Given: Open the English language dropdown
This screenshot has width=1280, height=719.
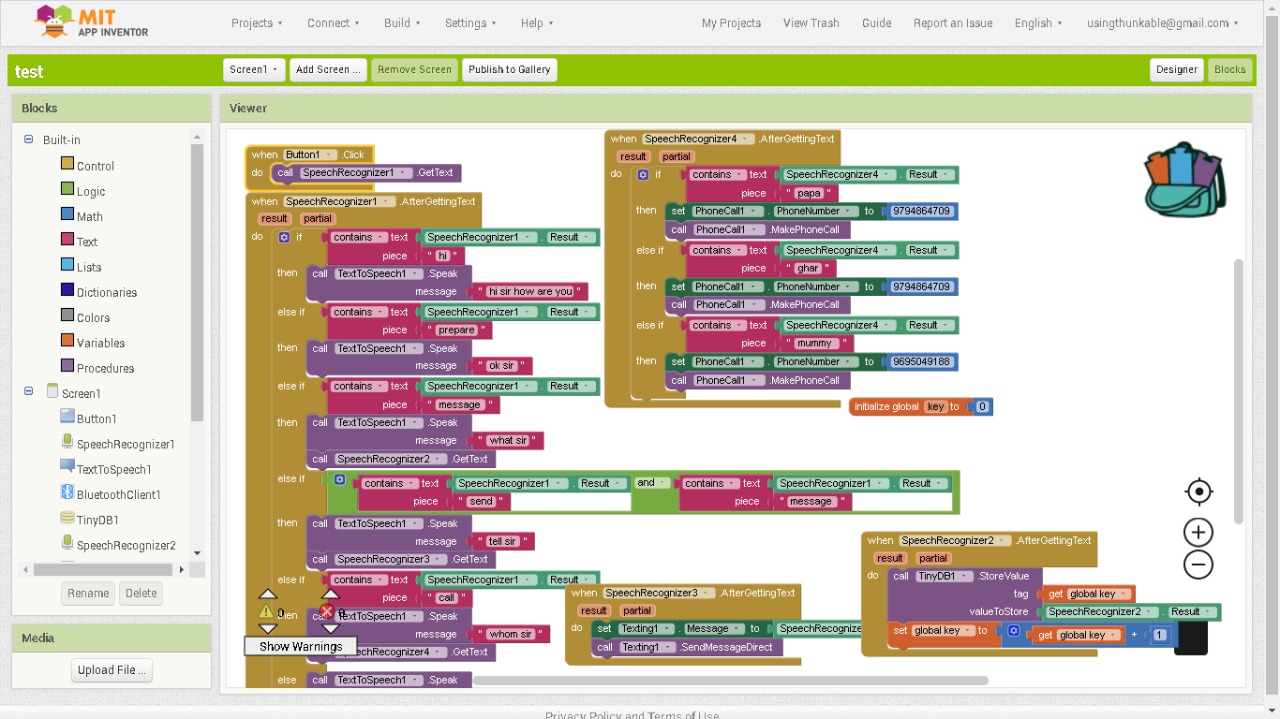Looking at the screenshot, I should pos(1037,22).
